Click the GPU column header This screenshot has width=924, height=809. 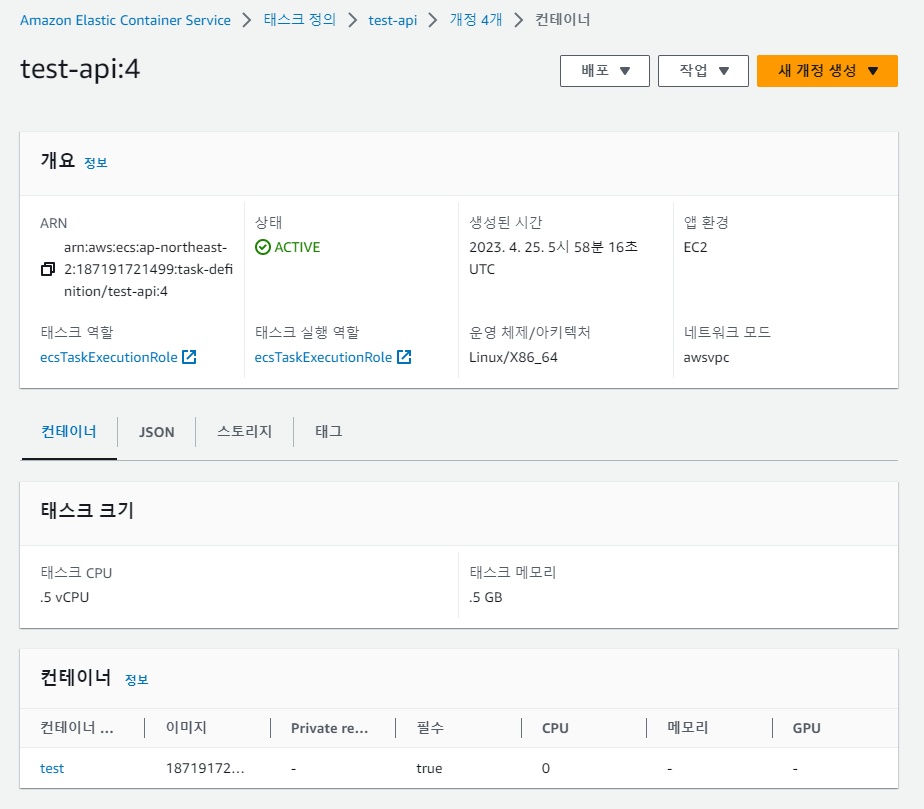point(806,728)
